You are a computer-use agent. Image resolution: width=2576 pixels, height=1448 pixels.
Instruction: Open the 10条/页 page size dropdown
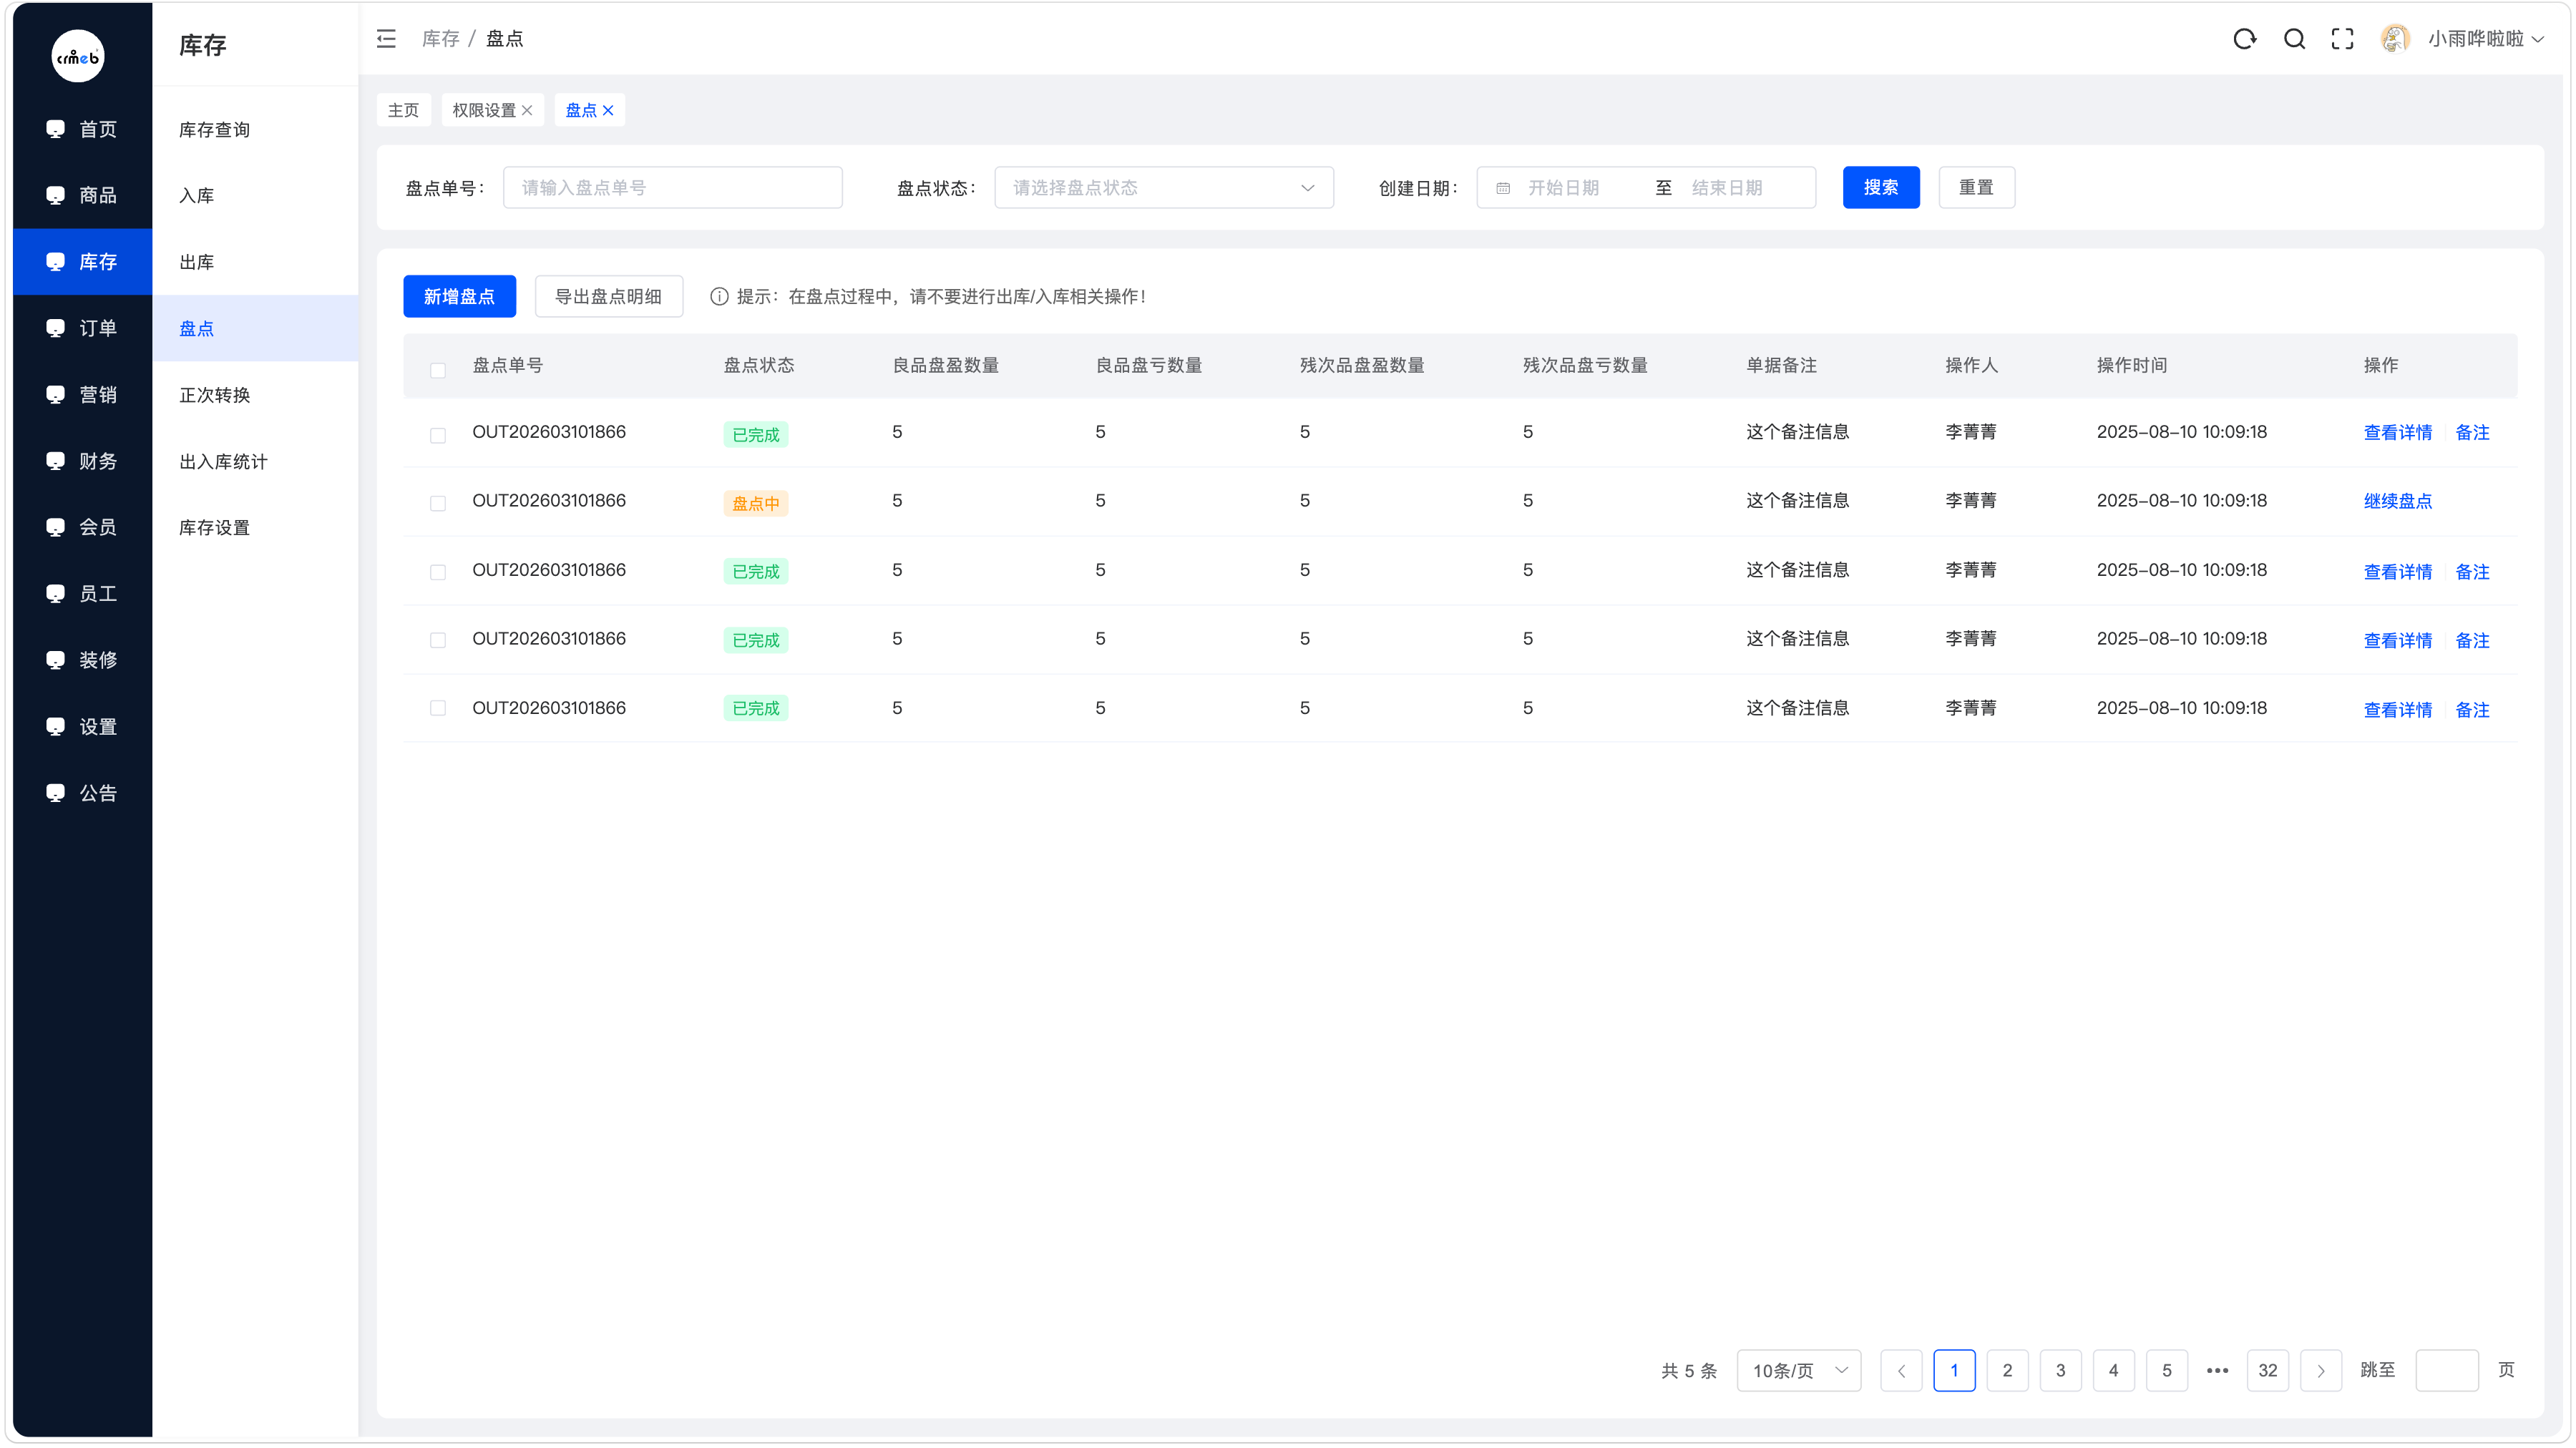click(1799, 1371)
